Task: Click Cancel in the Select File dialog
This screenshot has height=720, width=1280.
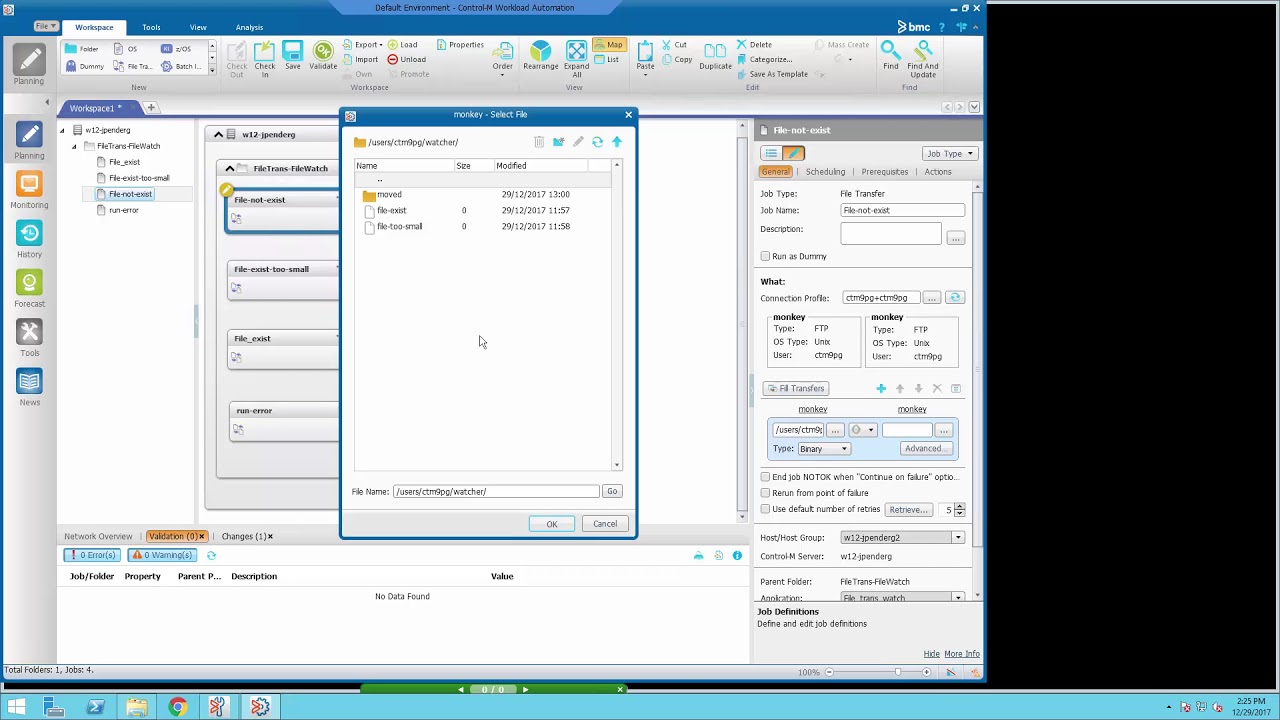Action: 605,524
